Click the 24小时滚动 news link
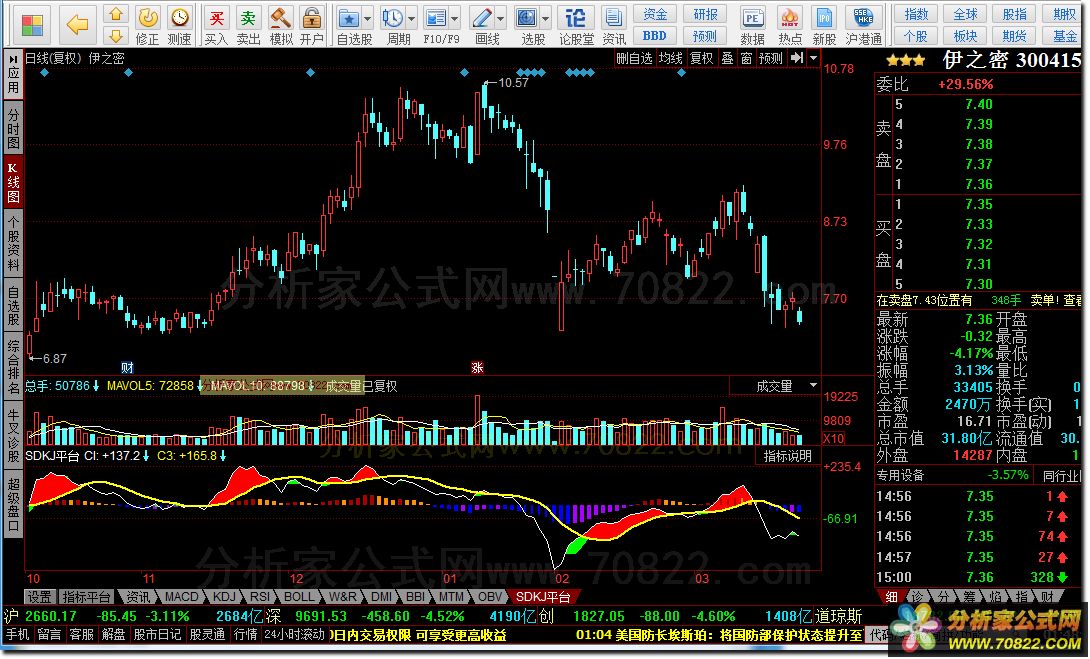1090x659 pixels. [294, 635]
